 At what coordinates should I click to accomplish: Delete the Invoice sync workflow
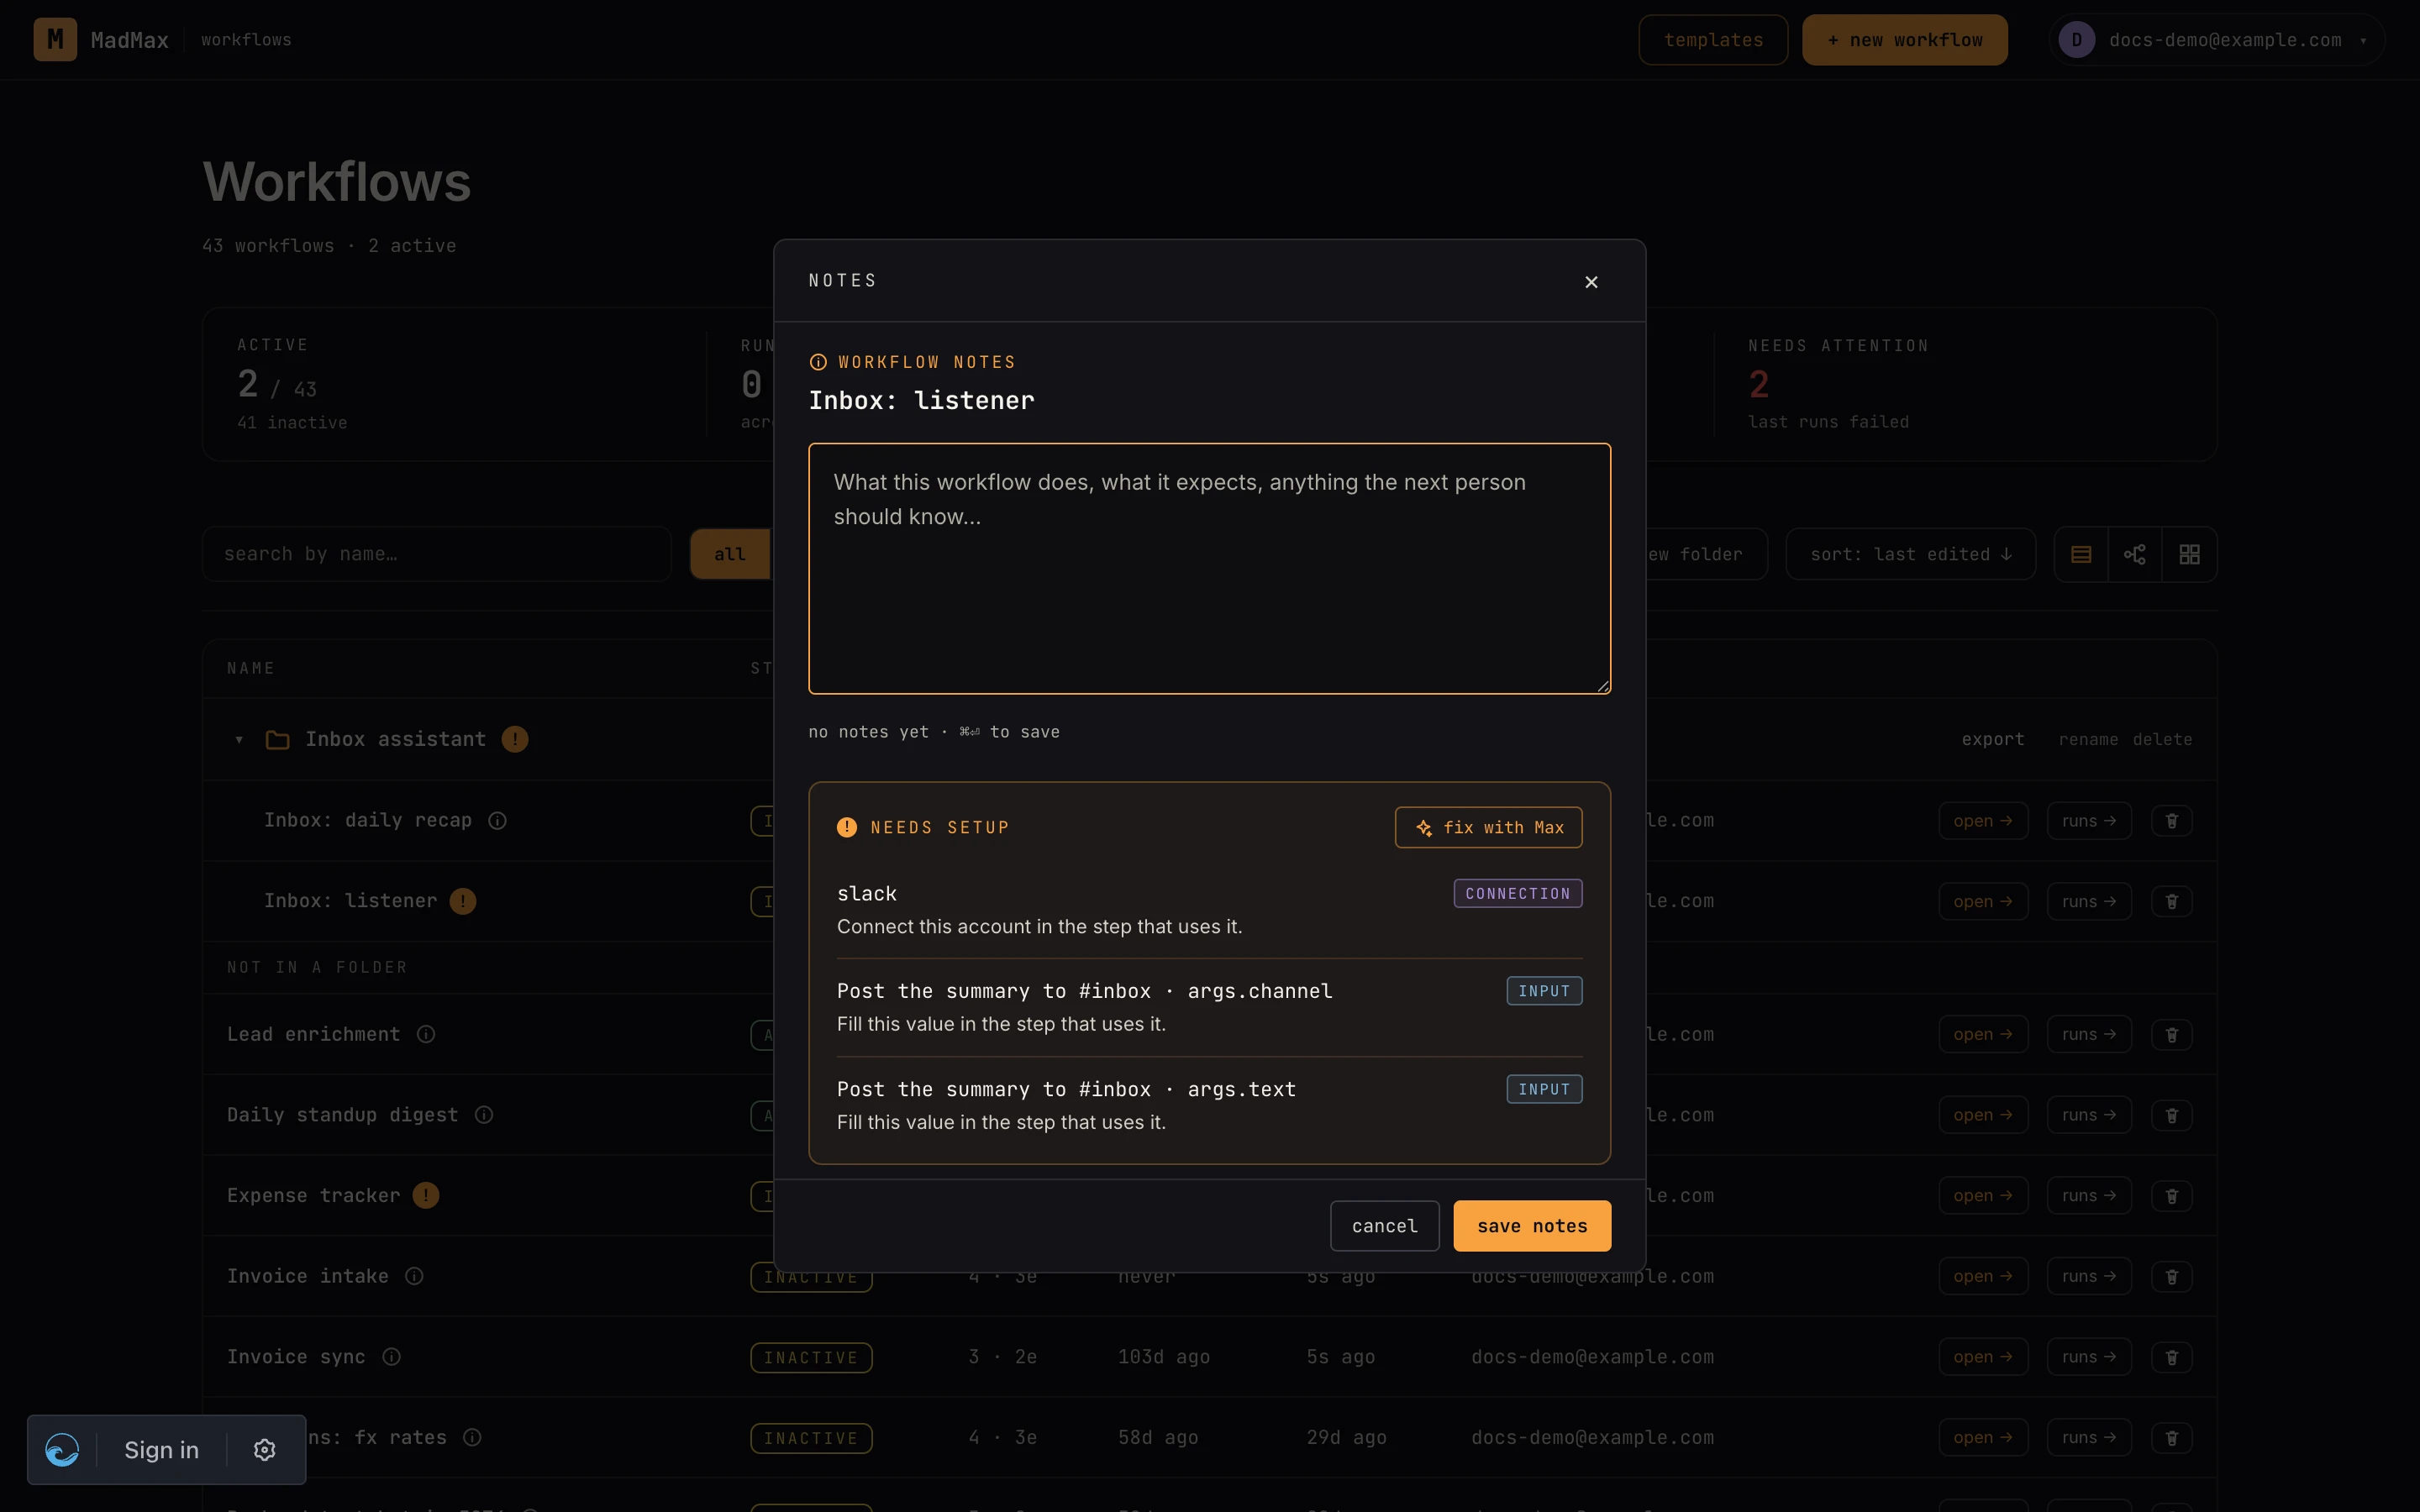2171,1357
